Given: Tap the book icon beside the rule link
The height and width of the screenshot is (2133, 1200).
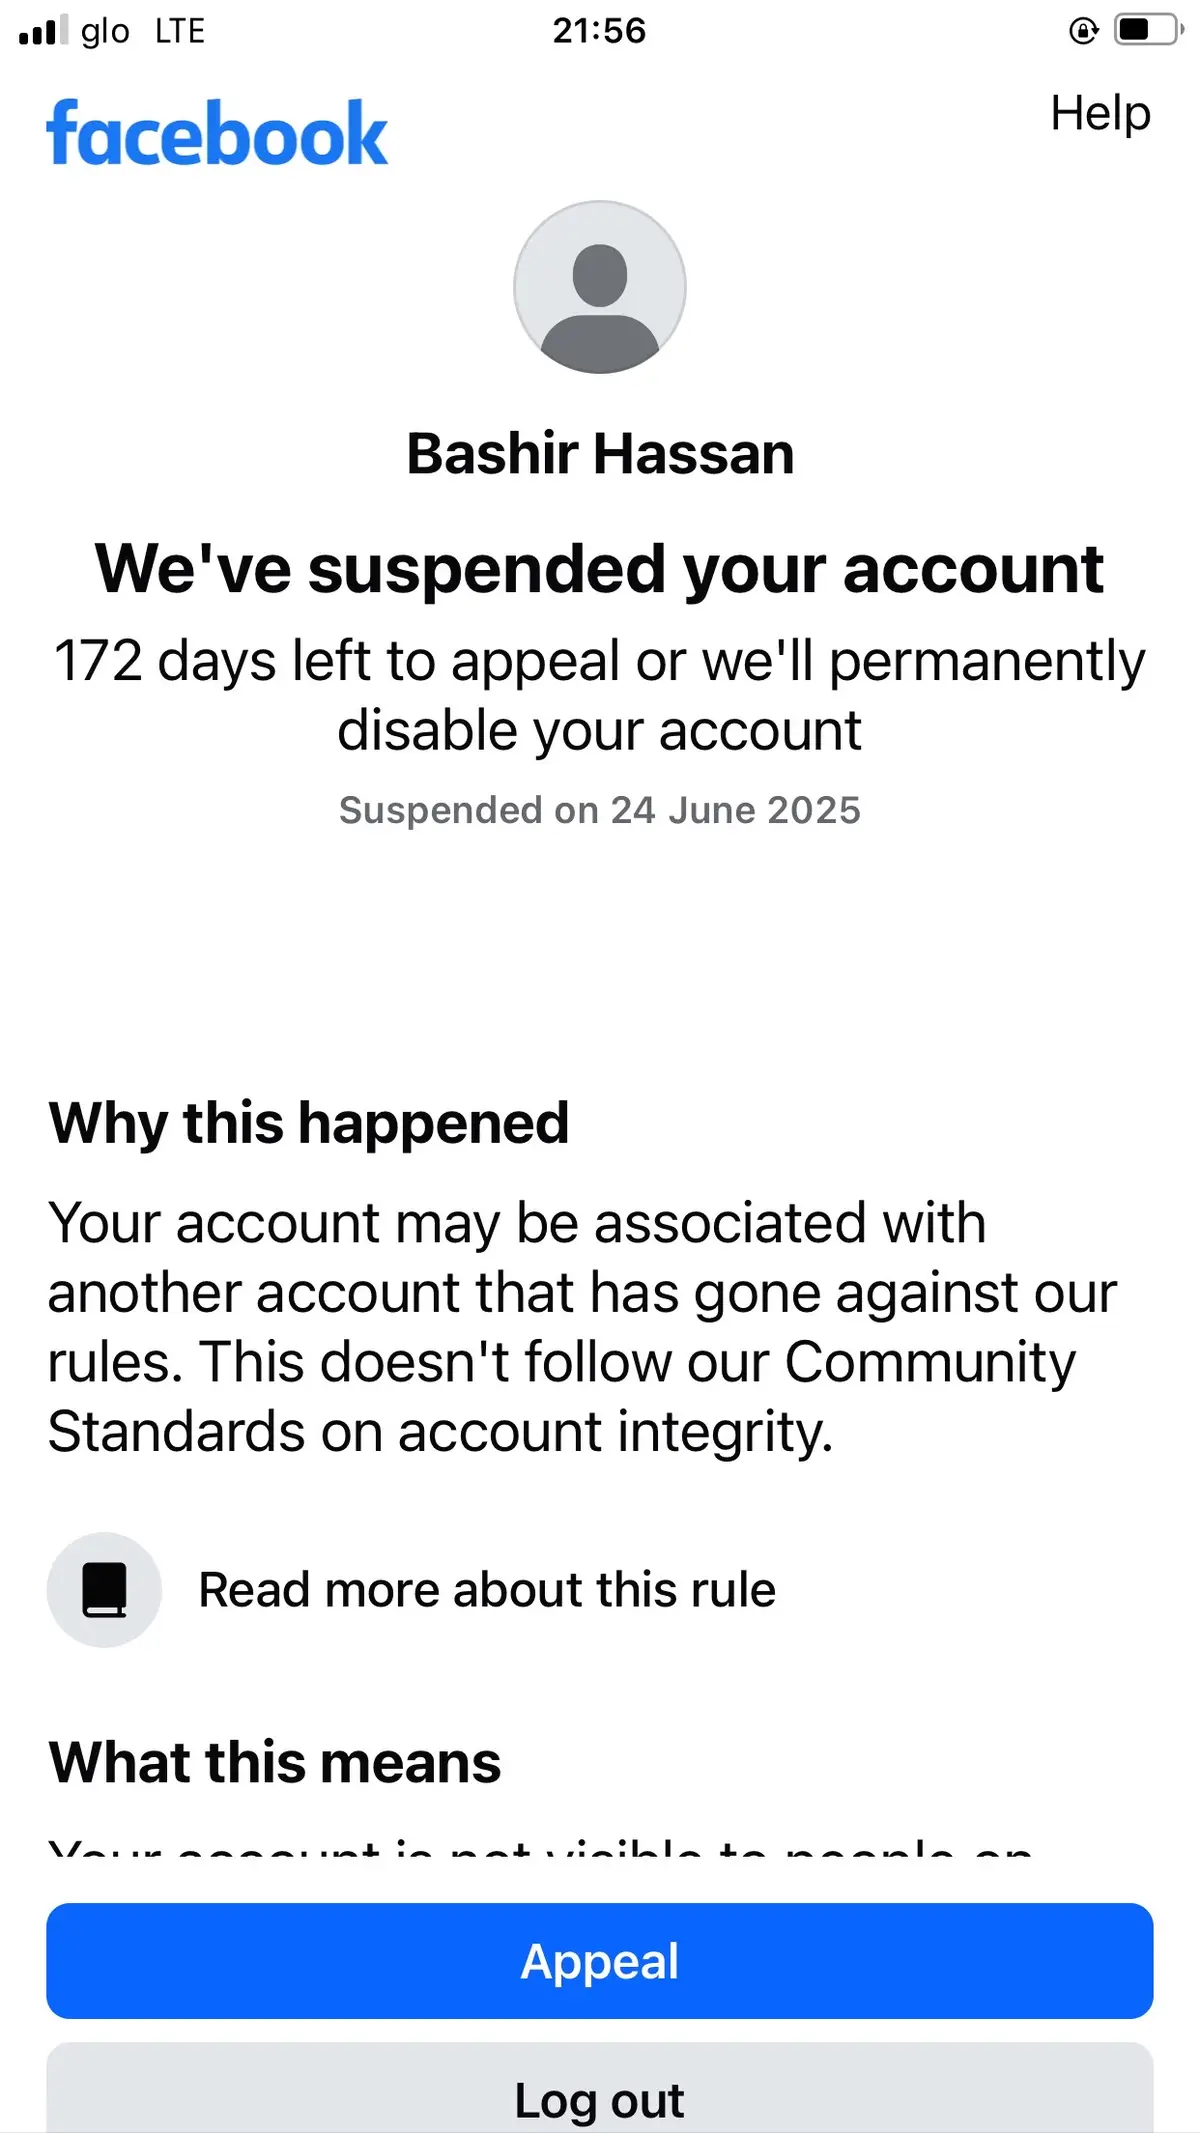Looking at the screenshot, I should click(x=104, y=1589).
